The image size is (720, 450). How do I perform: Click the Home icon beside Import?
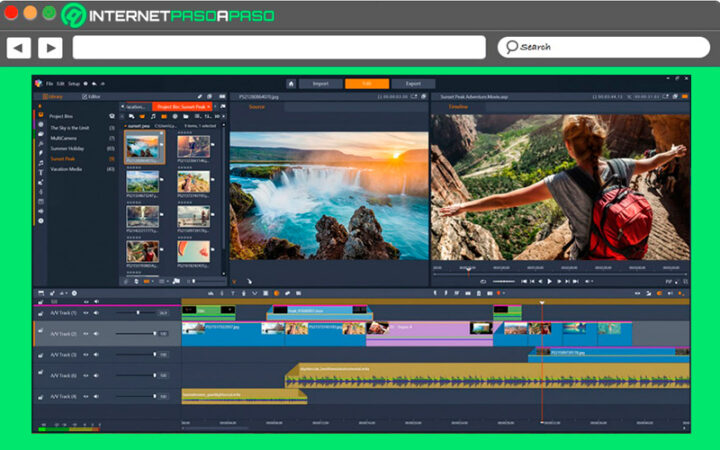coord(290,84)
